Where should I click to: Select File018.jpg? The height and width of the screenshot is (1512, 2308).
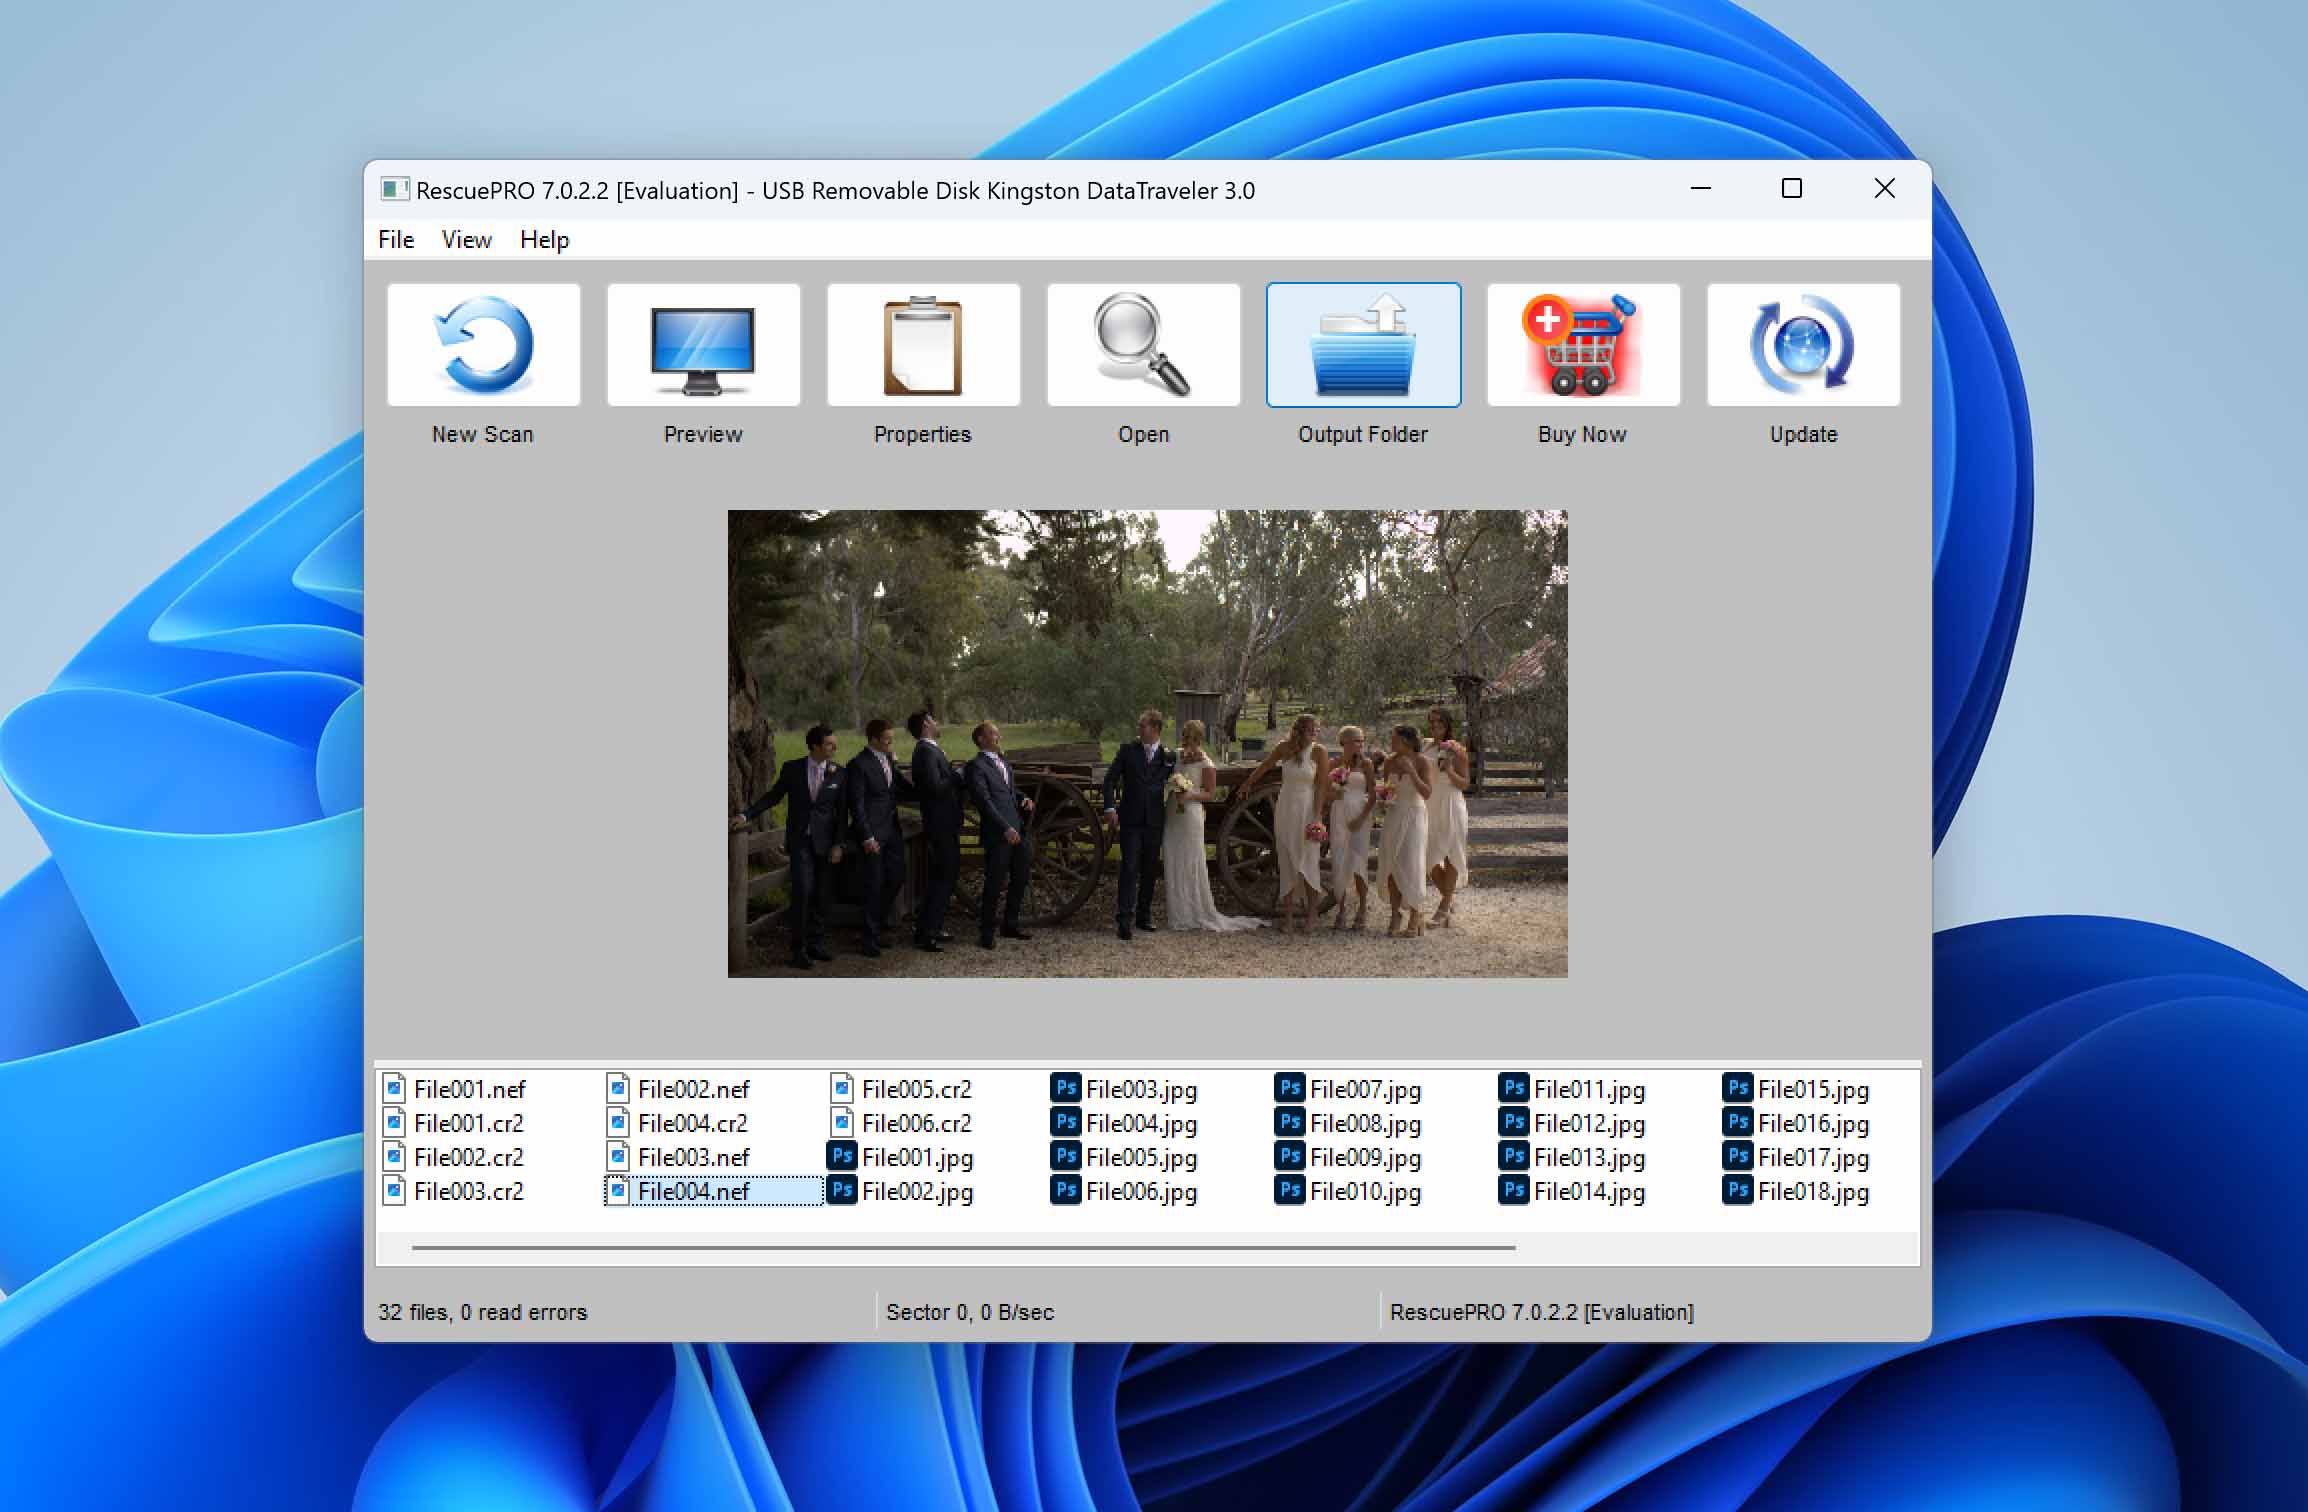coord(1796,1191)
